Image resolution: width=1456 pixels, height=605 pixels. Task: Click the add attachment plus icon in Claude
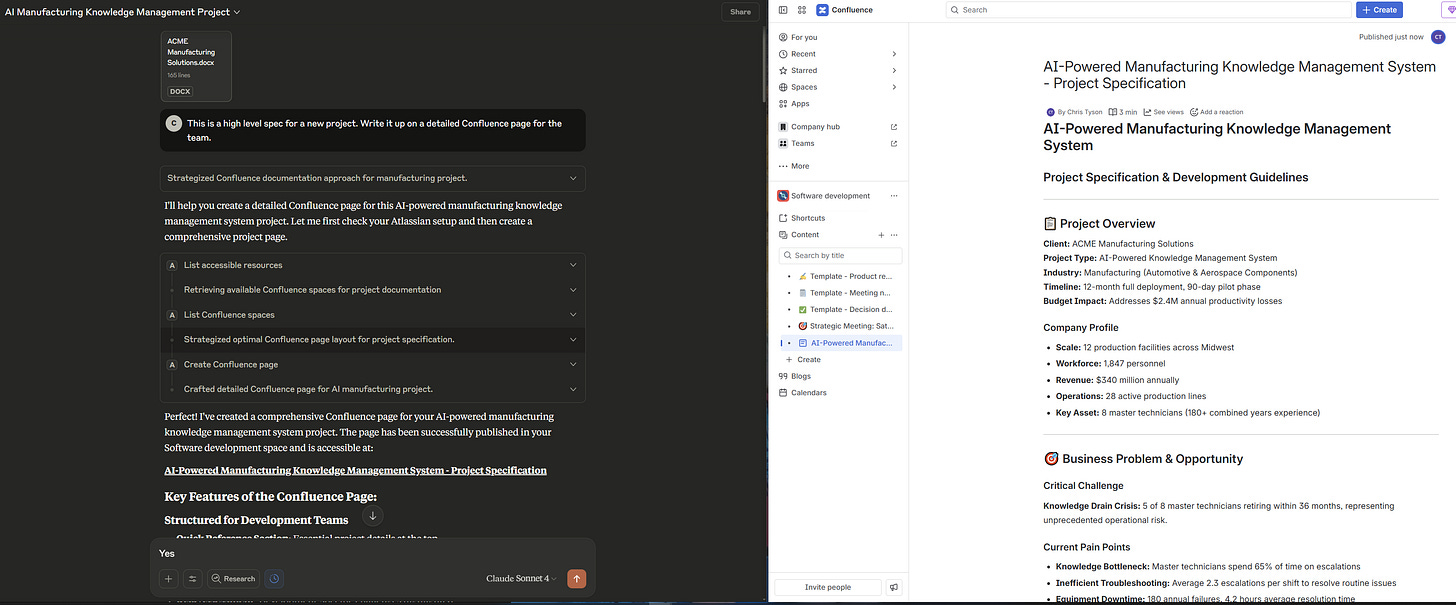pos(168,578)
